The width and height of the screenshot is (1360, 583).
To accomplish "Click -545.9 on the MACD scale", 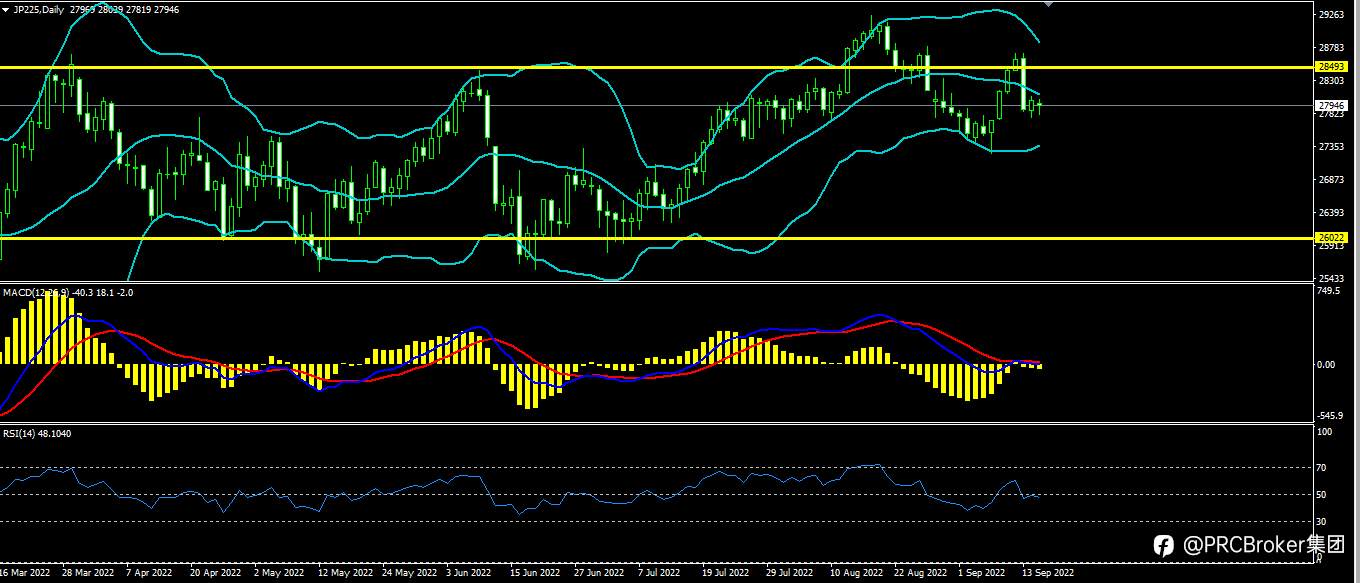I will click(x=1331, y=416).
